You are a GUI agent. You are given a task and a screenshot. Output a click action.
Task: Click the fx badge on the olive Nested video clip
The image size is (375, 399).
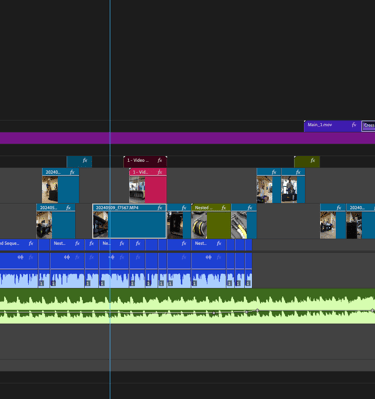pyautogui.click(x=224, y=208)
